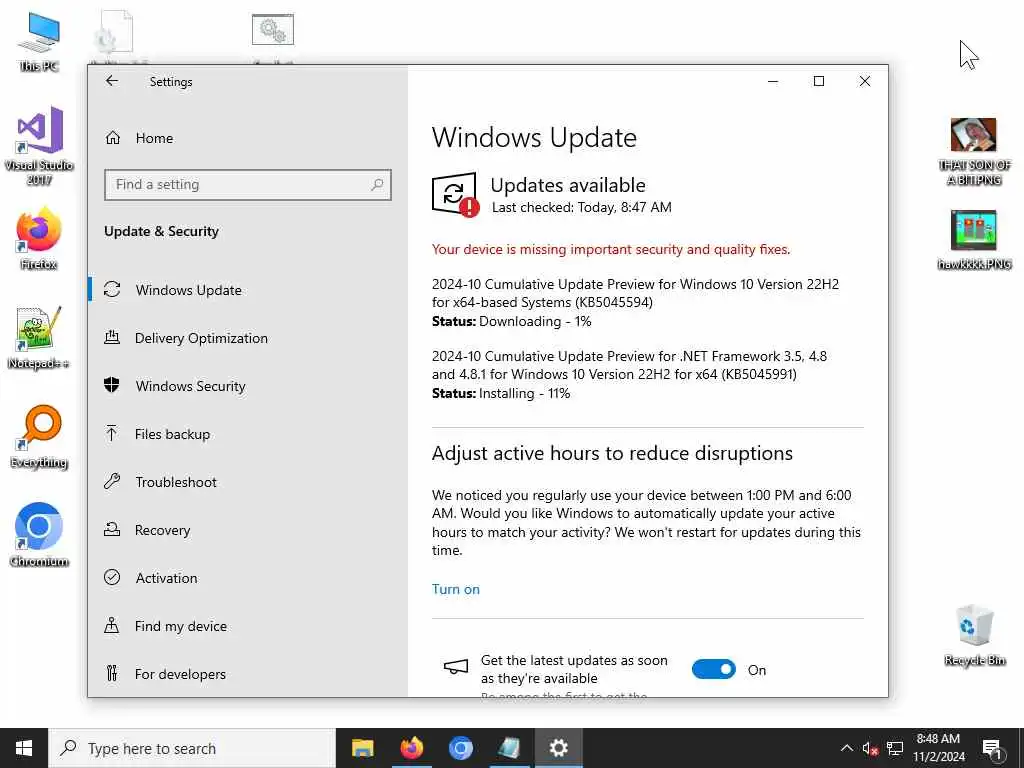Select the gear file icon on desktop

273,30
